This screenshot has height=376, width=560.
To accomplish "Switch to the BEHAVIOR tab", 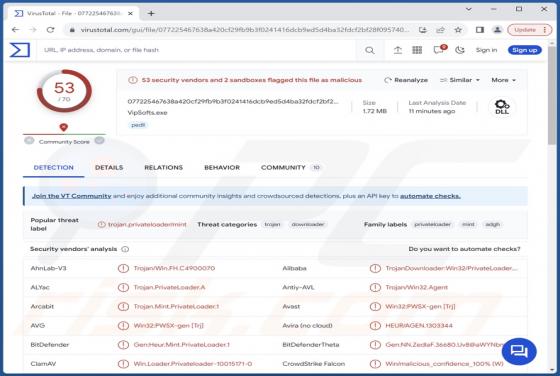I will [222, 167].
